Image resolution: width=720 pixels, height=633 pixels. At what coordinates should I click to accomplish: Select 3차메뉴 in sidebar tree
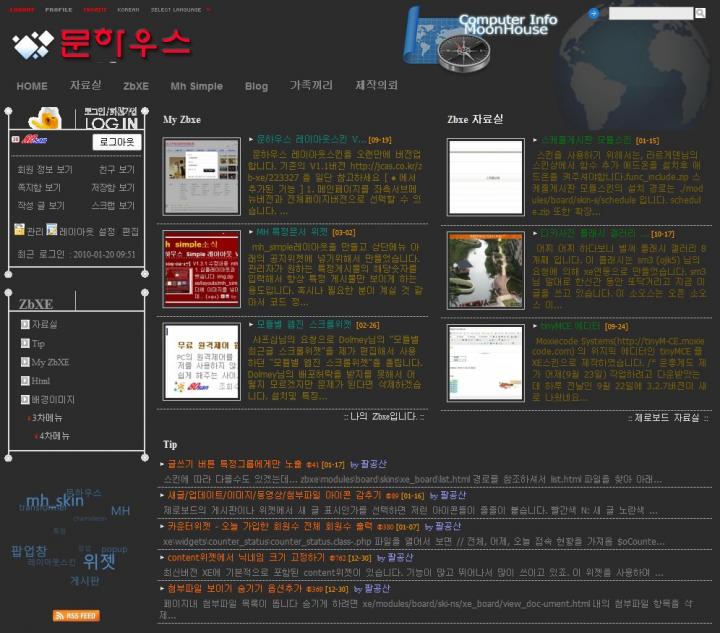(x=47, y=418)
